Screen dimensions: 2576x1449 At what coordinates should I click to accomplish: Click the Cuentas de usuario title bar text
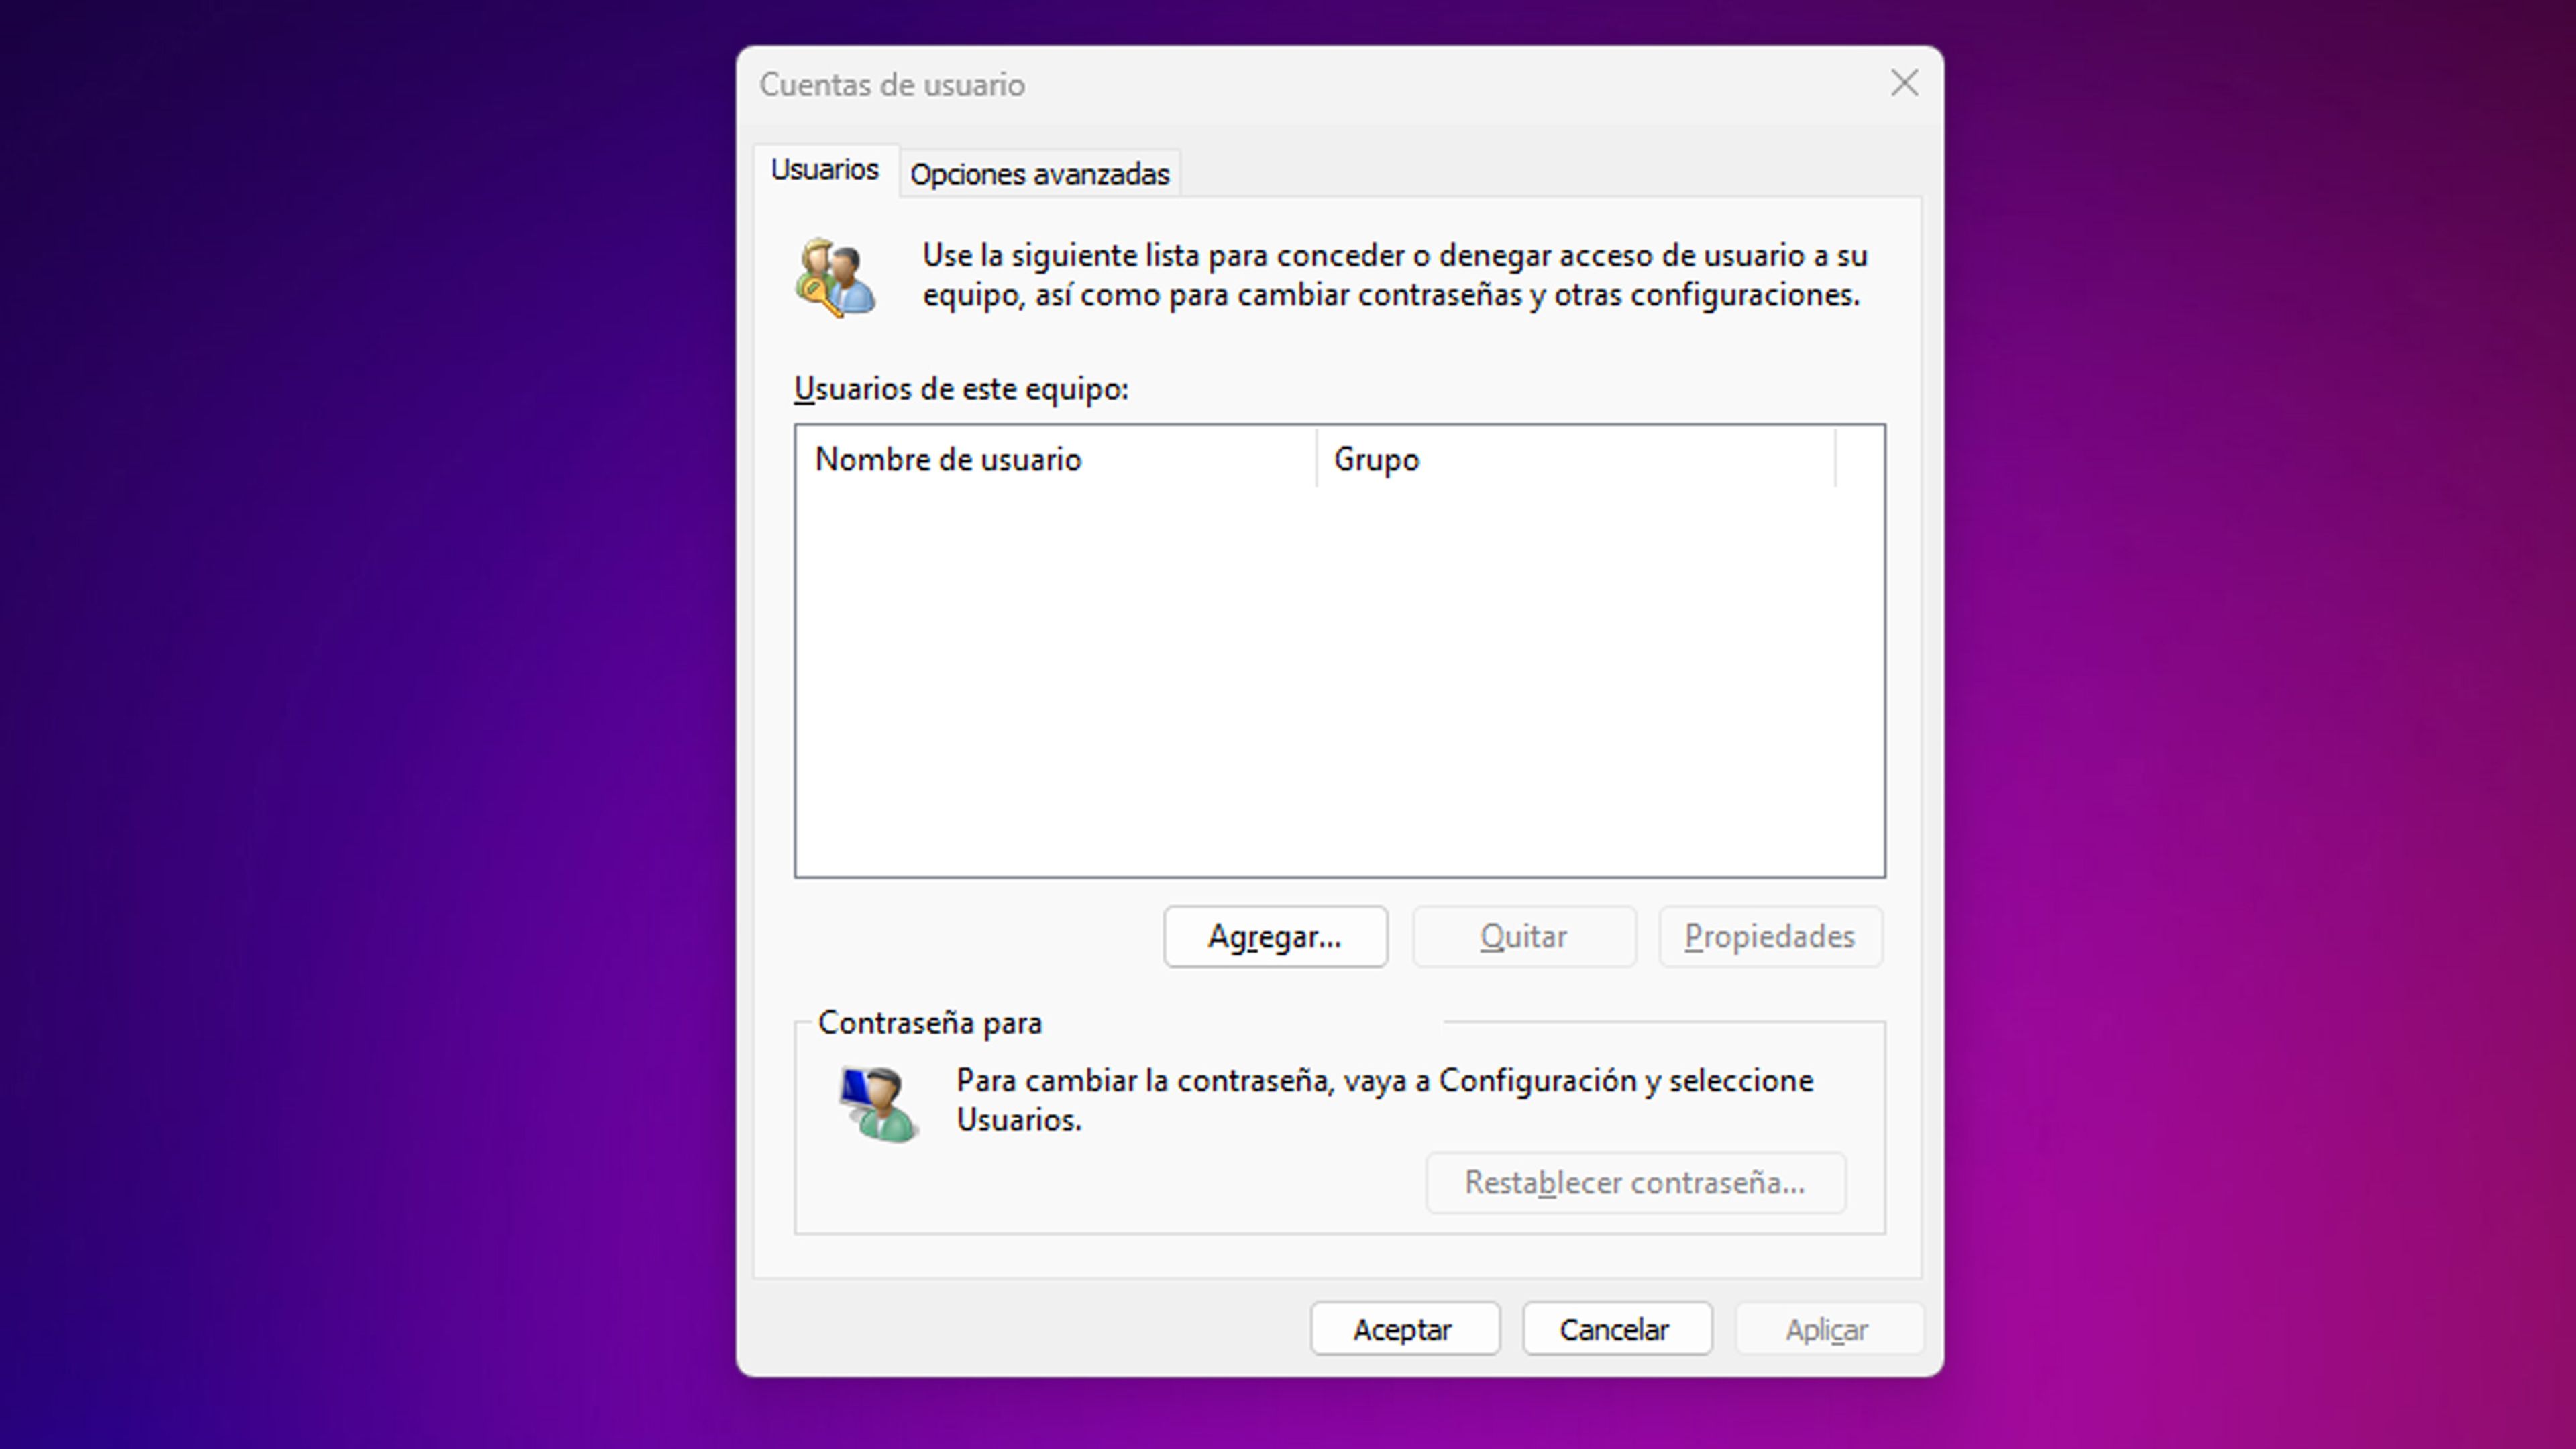[x=892, y=85]
